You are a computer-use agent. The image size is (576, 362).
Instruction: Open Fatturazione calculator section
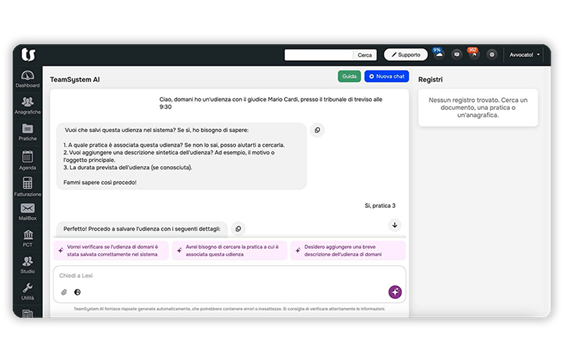28,187
